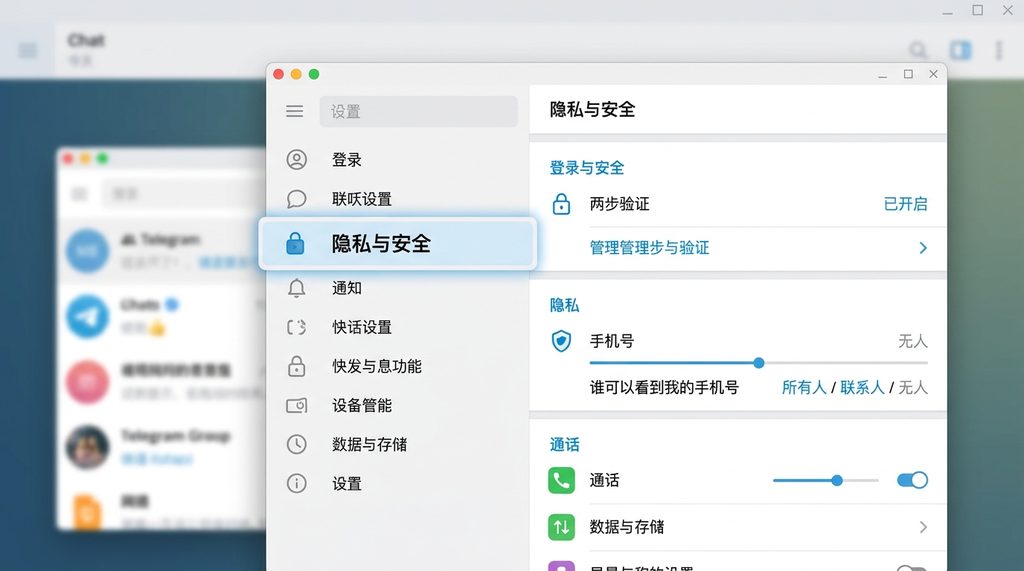Click the 已开启 status of 两步验证
Image resolution: width=1024 pixels, height=571 pixels.
point(905,204)
